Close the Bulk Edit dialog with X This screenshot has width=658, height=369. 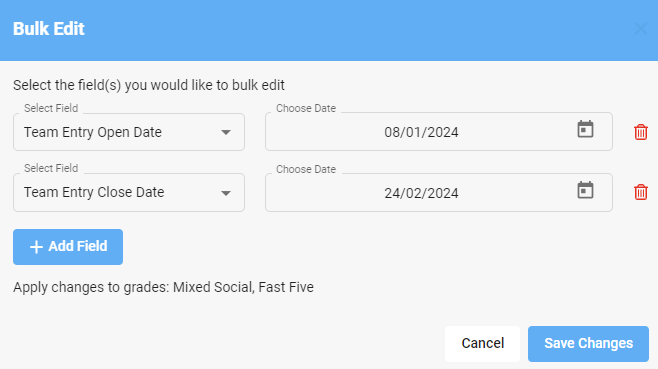click(x=641, y=29)
